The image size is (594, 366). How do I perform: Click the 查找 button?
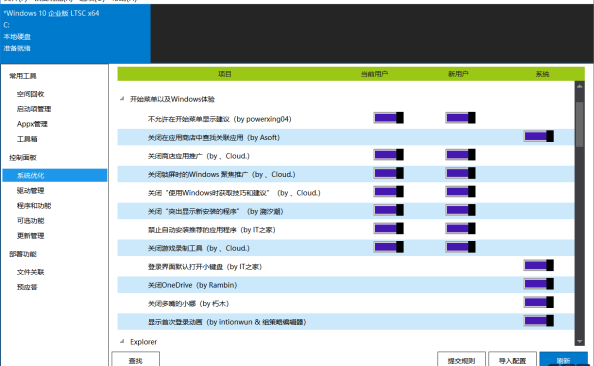(x=136, y=359)
